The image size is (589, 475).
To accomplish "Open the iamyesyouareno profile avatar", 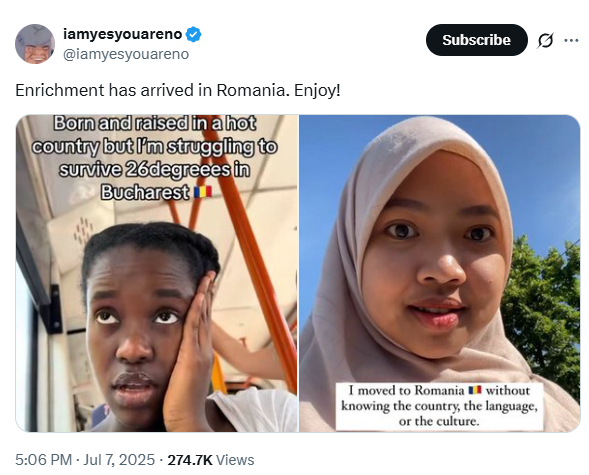I will (35, 44).
